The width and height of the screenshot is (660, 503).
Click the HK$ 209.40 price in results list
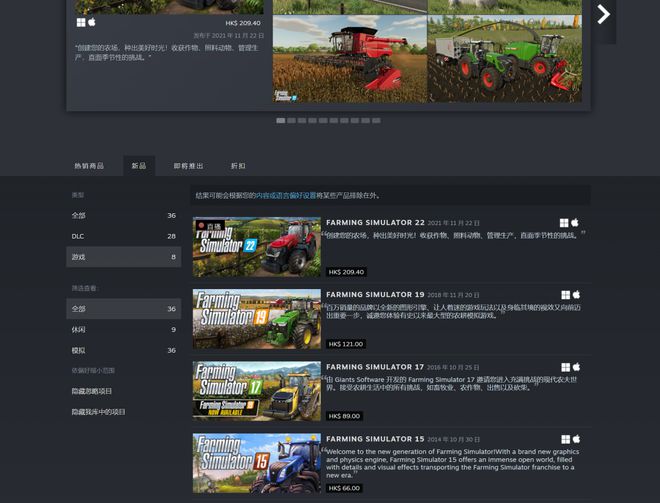point(346,272)
